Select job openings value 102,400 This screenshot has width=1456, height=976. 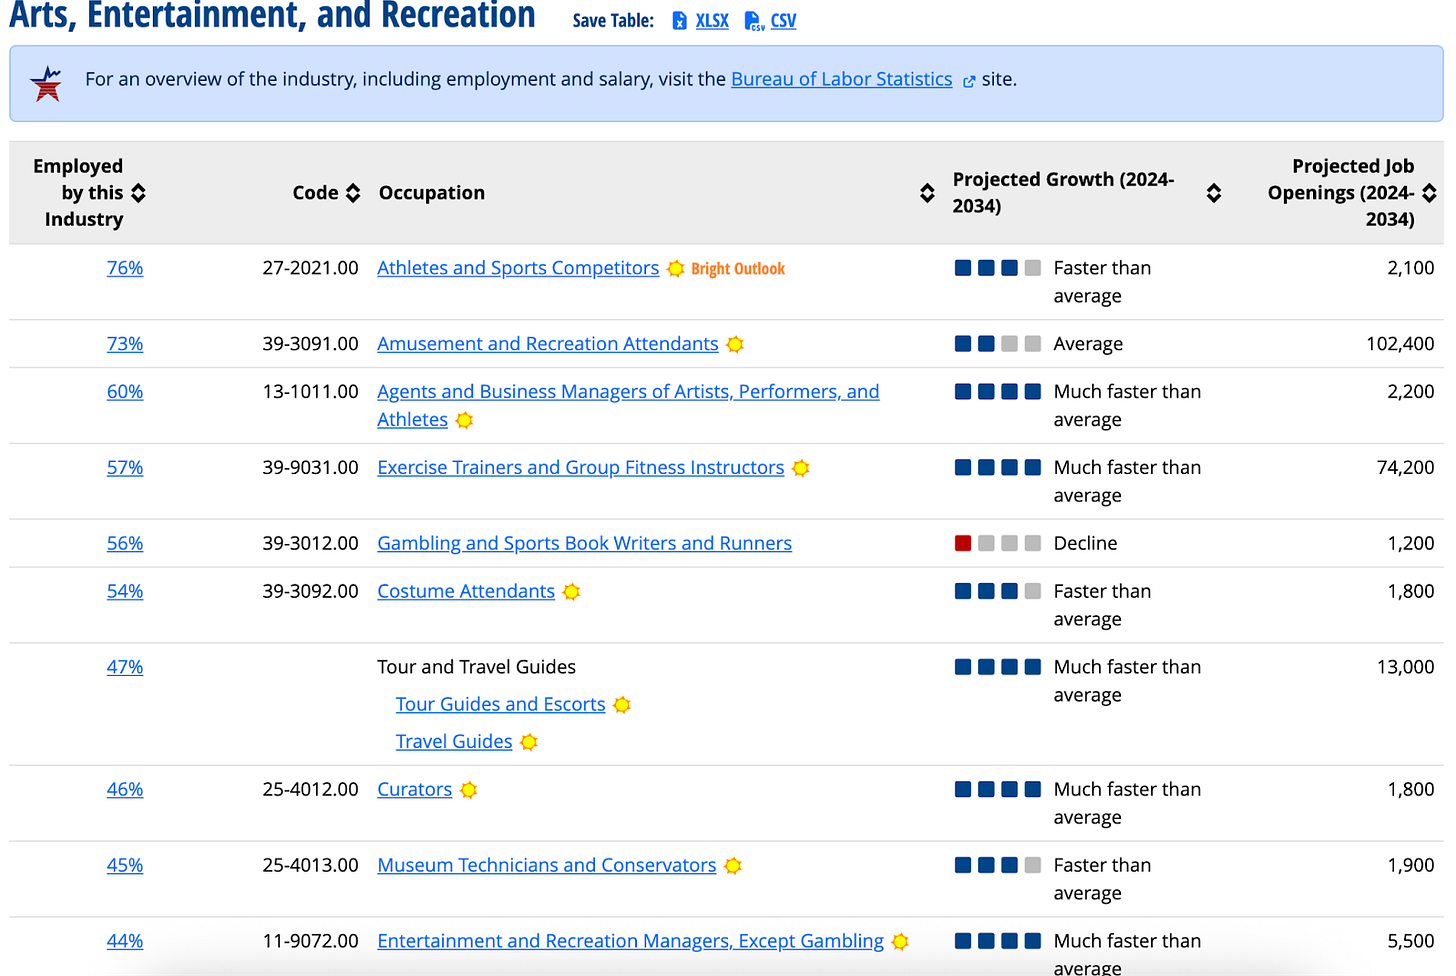pos(1400,344)
